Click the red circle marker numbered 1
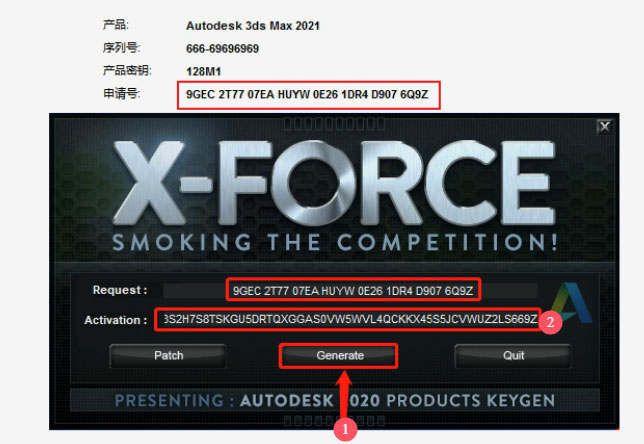Screen dimensions: 644x444 coord(345,429)
